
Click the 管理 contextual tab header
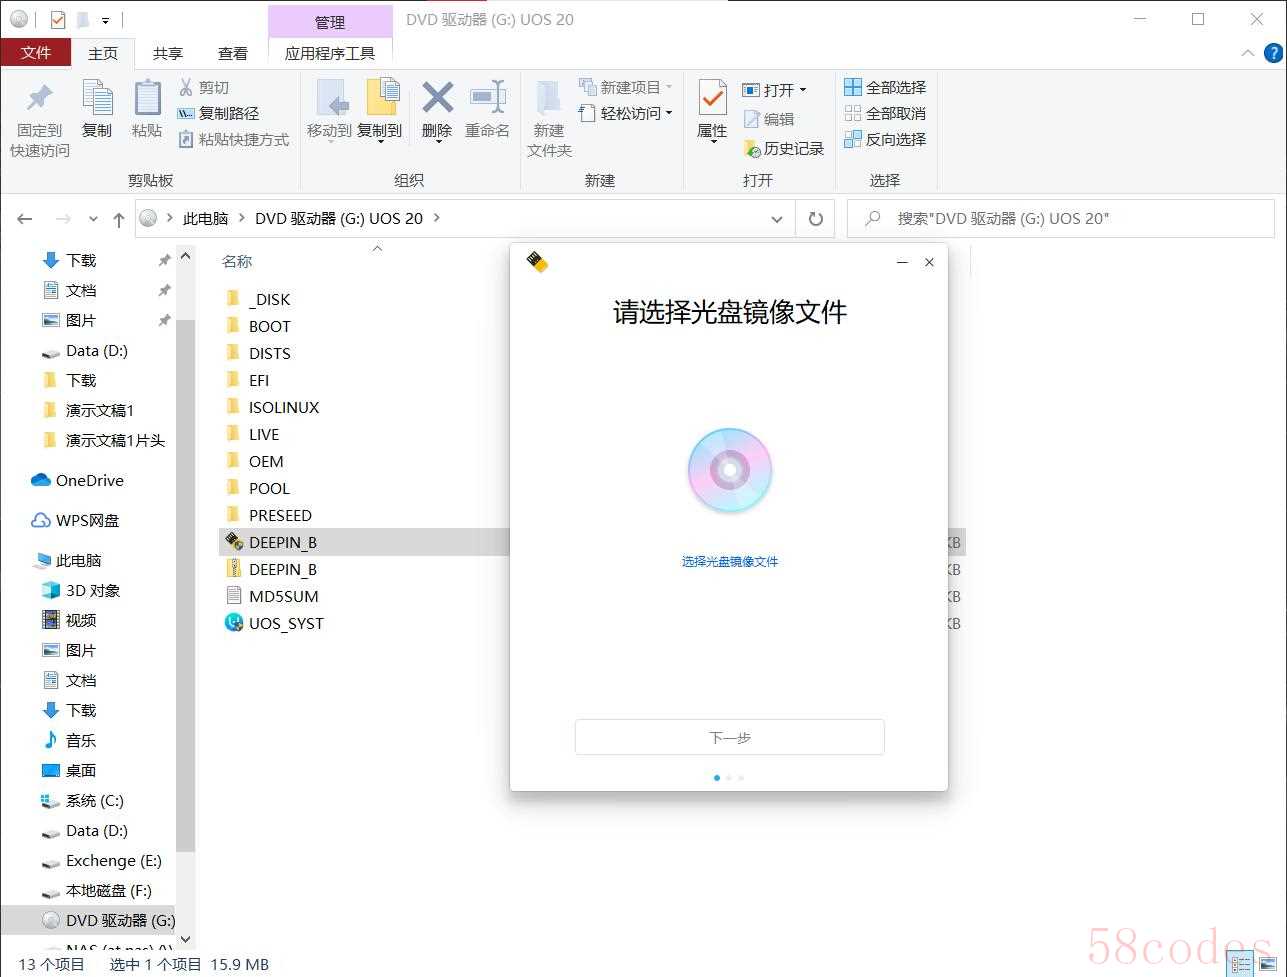[330, 21]
